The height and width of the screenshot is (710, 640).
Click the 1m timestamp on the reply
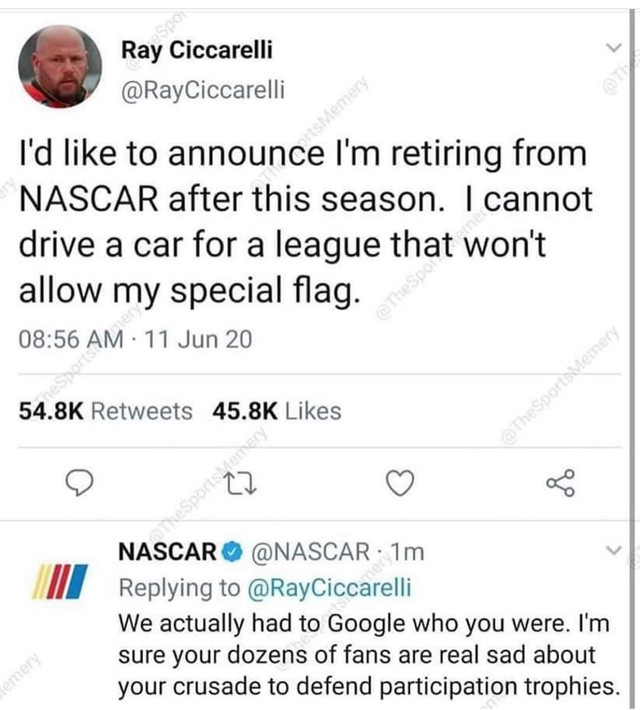point(407,551)
